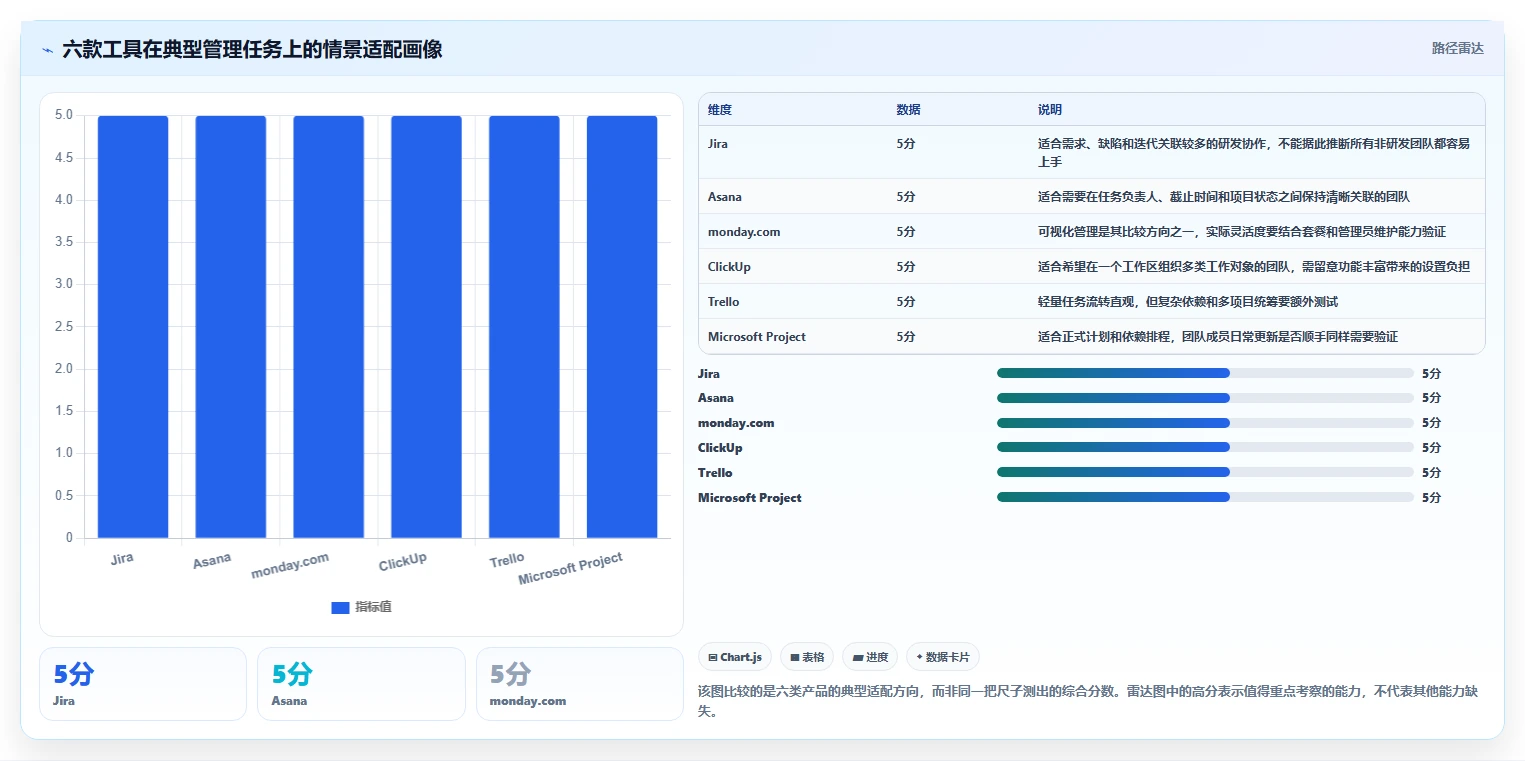Click the Trello cell in the table

click(x=724, y=302)
